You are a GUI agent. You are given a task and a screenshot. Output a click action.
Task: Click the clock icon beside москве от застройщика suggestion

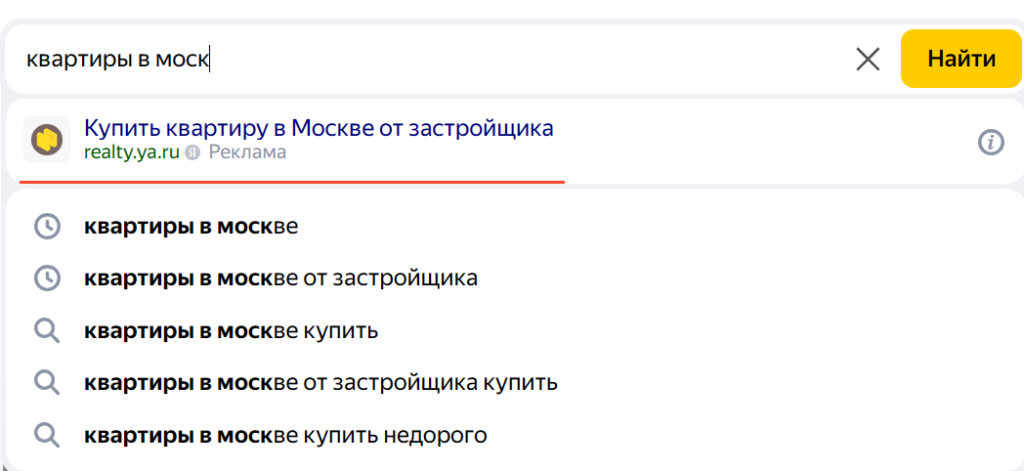[x=47, y=279]
